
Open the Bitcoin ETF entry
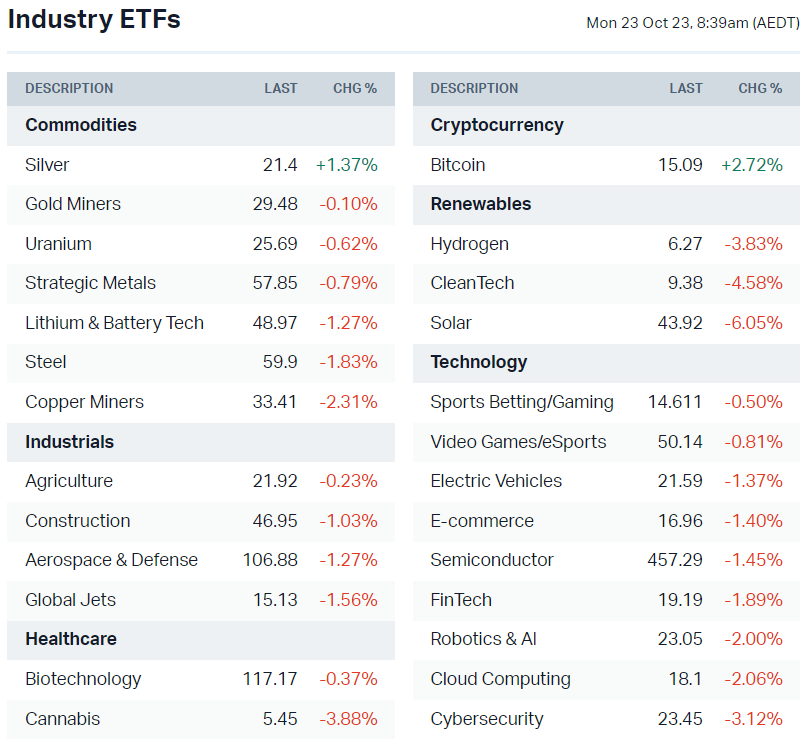(458, 165)
